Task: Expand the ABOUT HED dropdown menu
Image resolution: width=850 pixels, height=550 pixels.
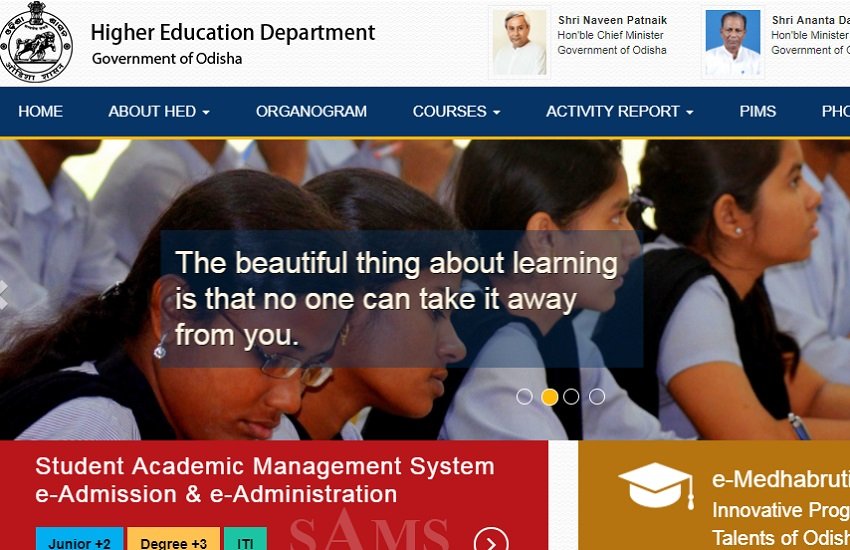Action: coord(159,111)
